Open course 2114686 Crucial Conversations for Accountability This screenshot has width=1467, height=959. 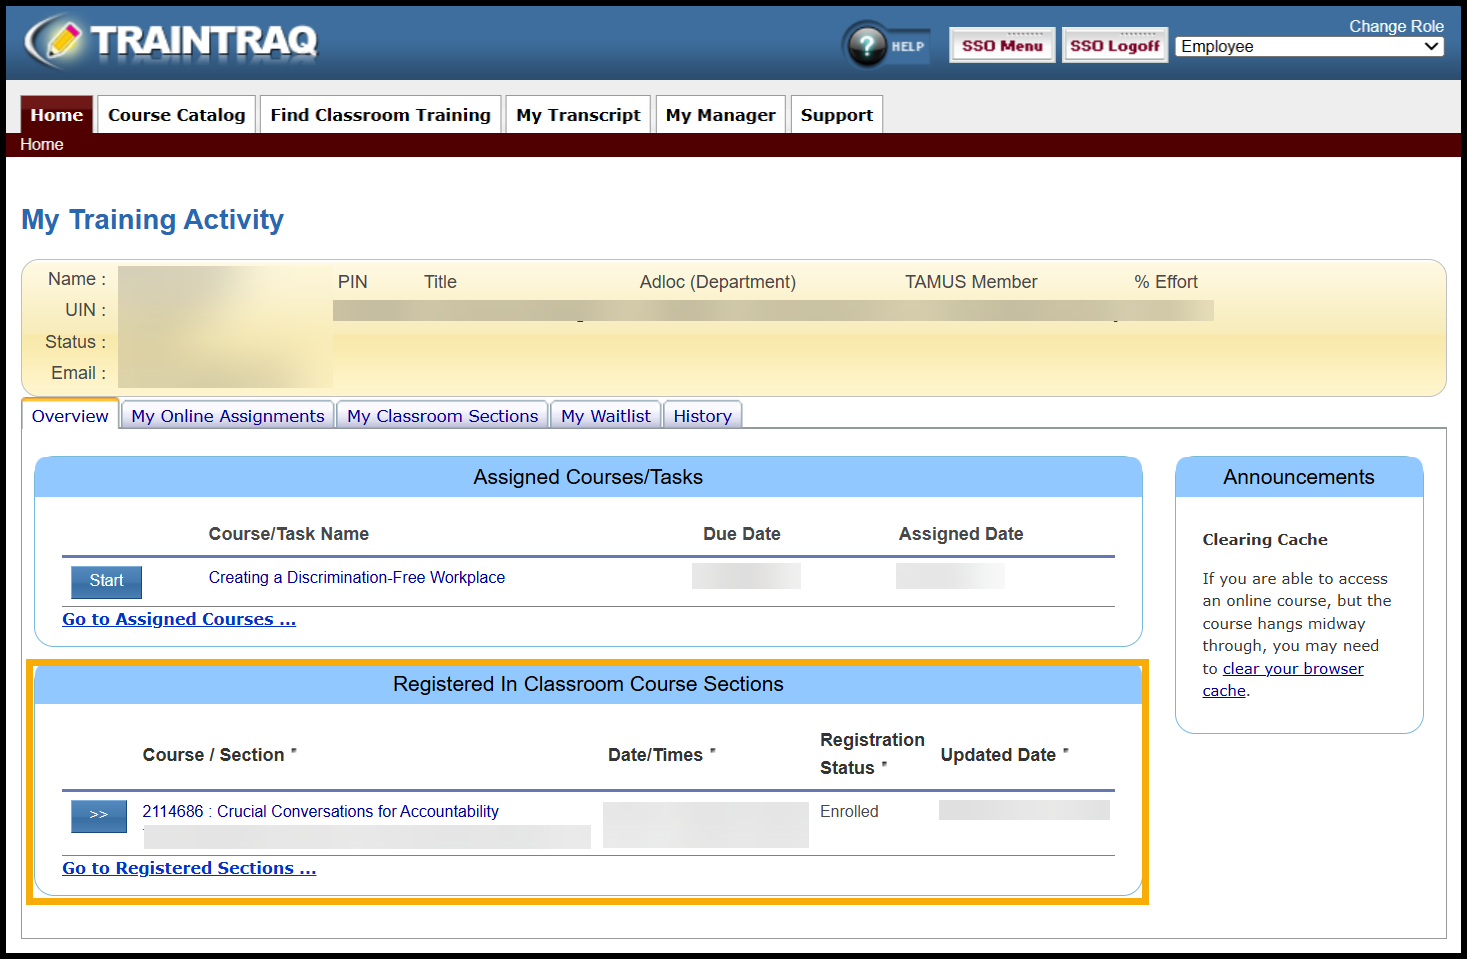320,811
